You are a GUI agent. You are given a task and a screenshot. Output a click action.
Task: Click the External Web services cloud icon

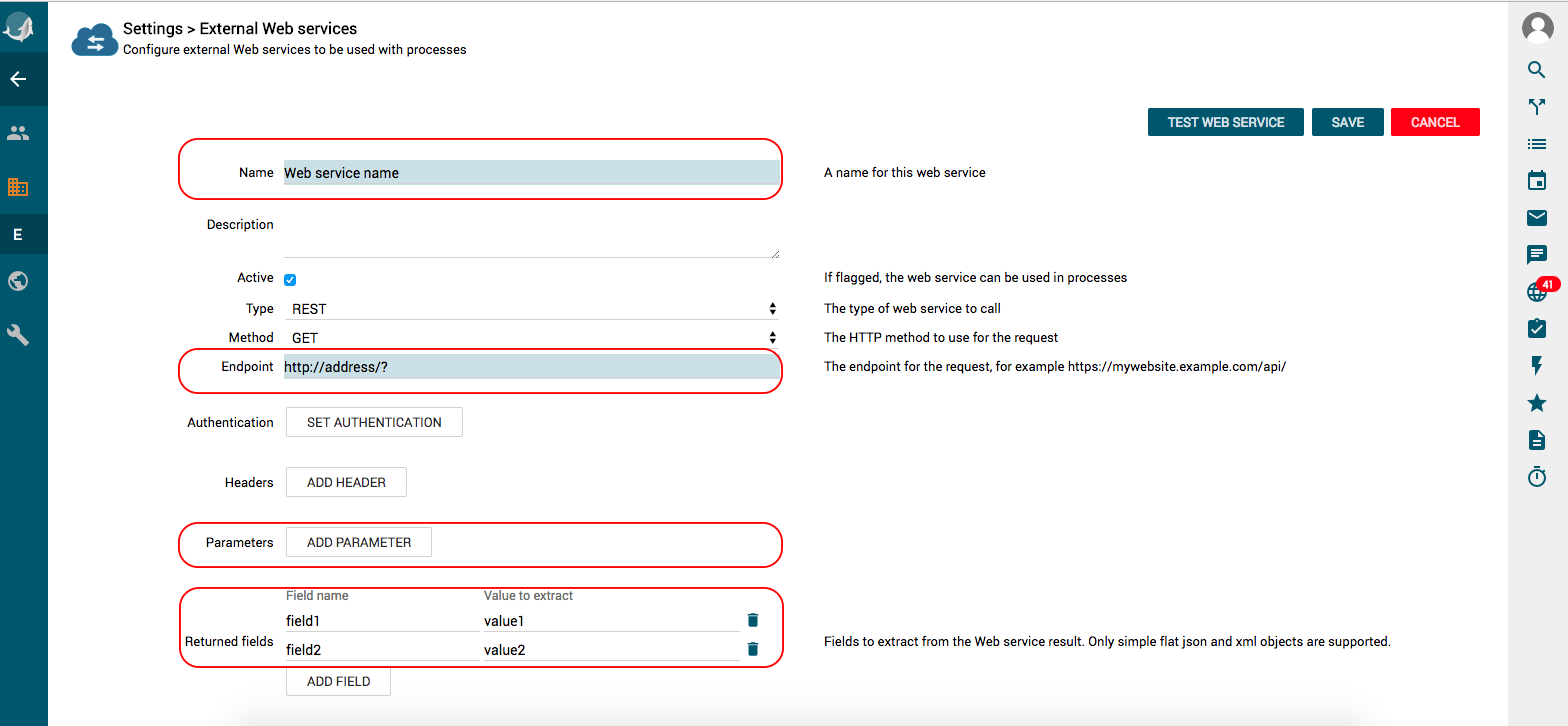coord(95,40)
